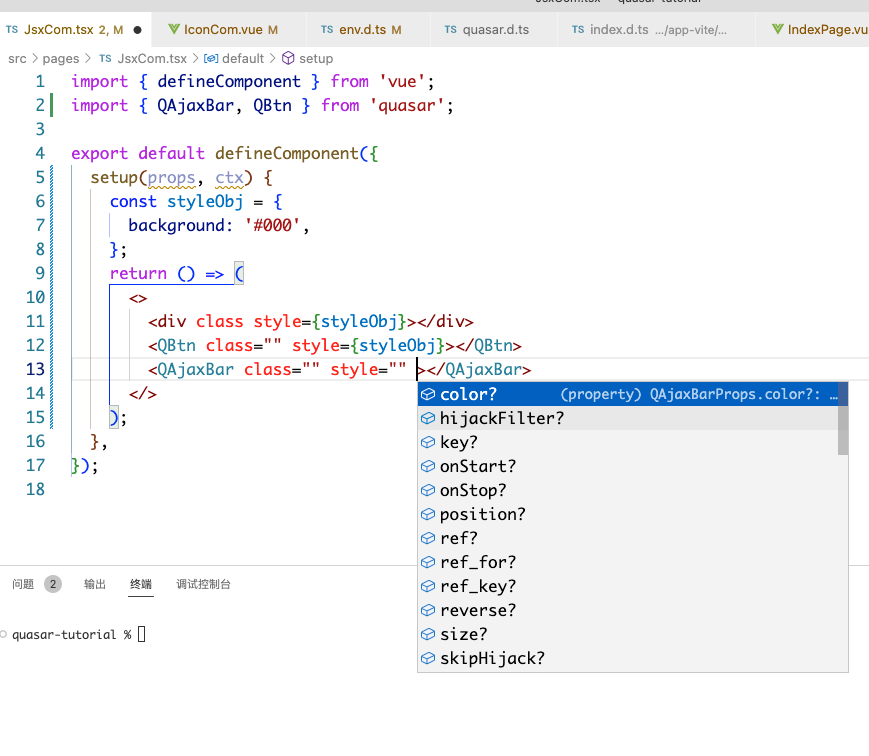The width and height of the screenshot is (869, 756).
Task: Click the property icon next to 'position?'
Action: (x=428, y=514)
